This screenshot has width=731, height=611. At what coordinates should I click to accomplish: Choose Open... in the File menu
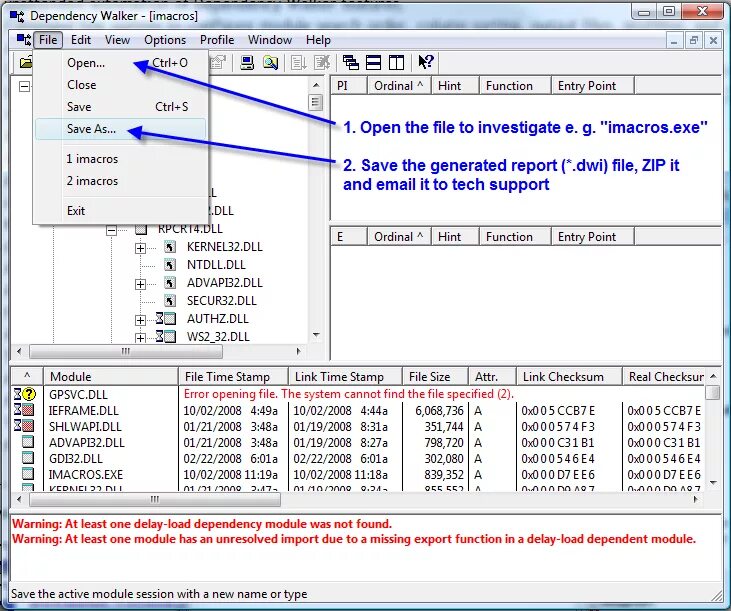pyautogui.click(x=120, y=62)
